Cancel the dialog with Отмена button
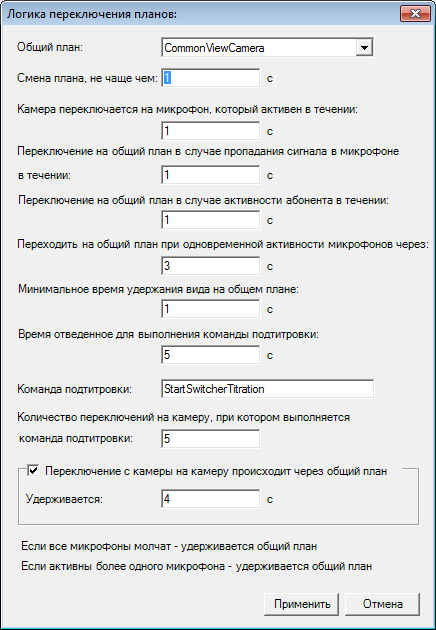Image resolution: width=436 pixels, height=630 pixels. coord(383,604)
